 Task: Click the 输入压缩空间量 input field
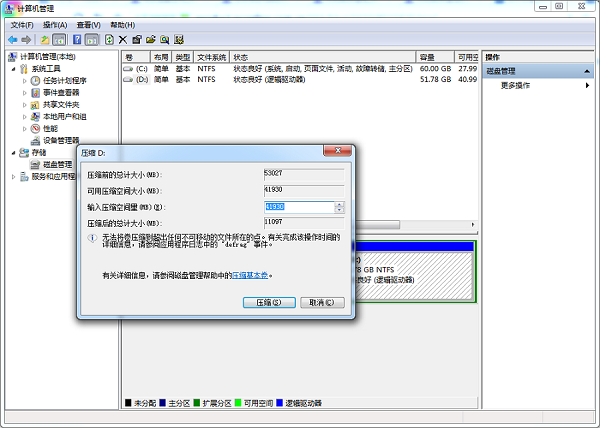click(x=298, y=207)
